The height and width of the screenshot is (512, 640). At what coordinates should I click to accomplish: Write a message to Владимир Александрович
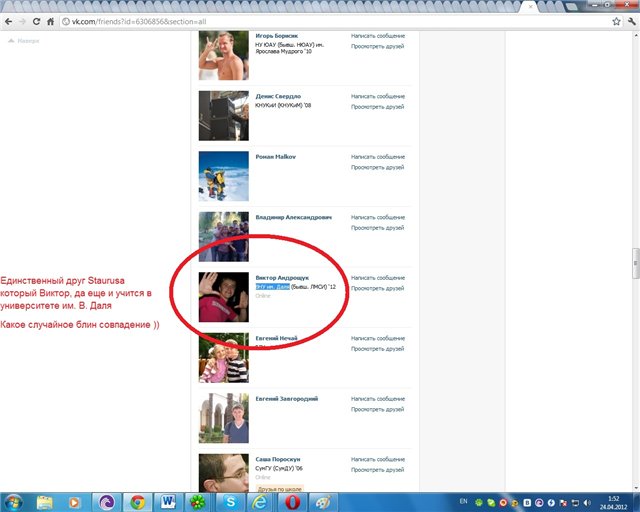point(378,217)
